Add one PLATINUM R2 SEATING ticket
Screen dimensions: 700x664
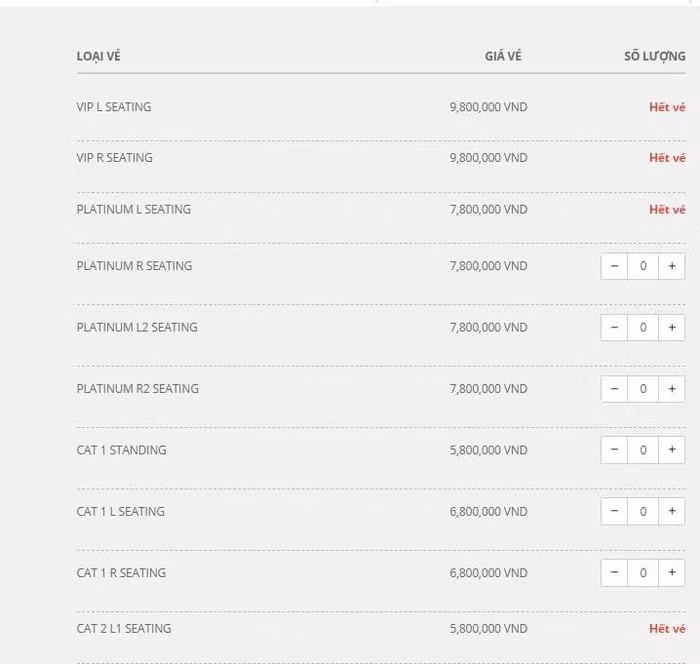click(x=672, y=389)
